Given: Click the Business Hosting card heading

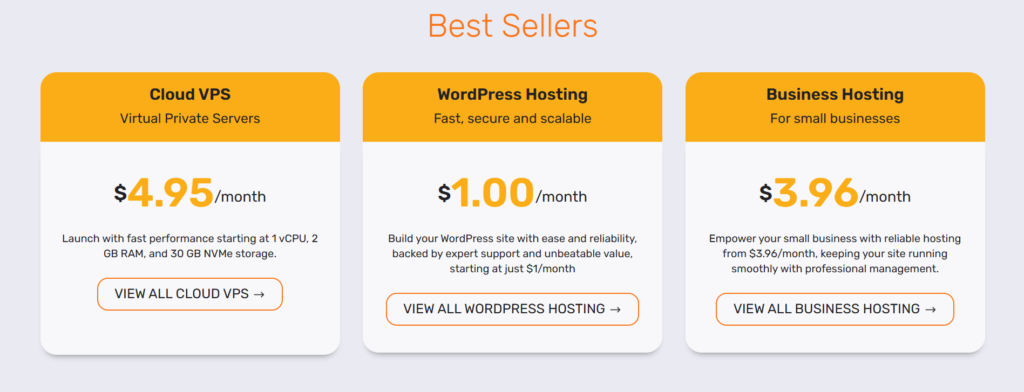Looking at the screenshot, I should click(x=835, y=95).
